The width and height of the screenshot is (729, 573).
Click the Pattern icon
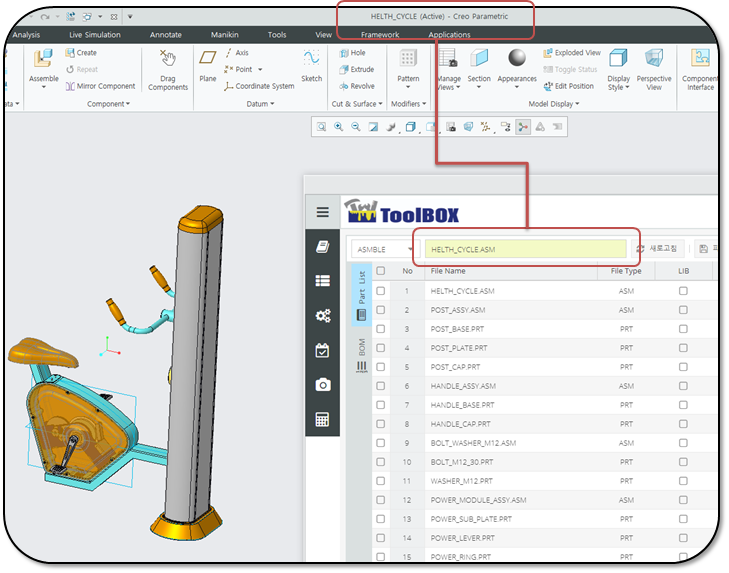coord(408,58)
